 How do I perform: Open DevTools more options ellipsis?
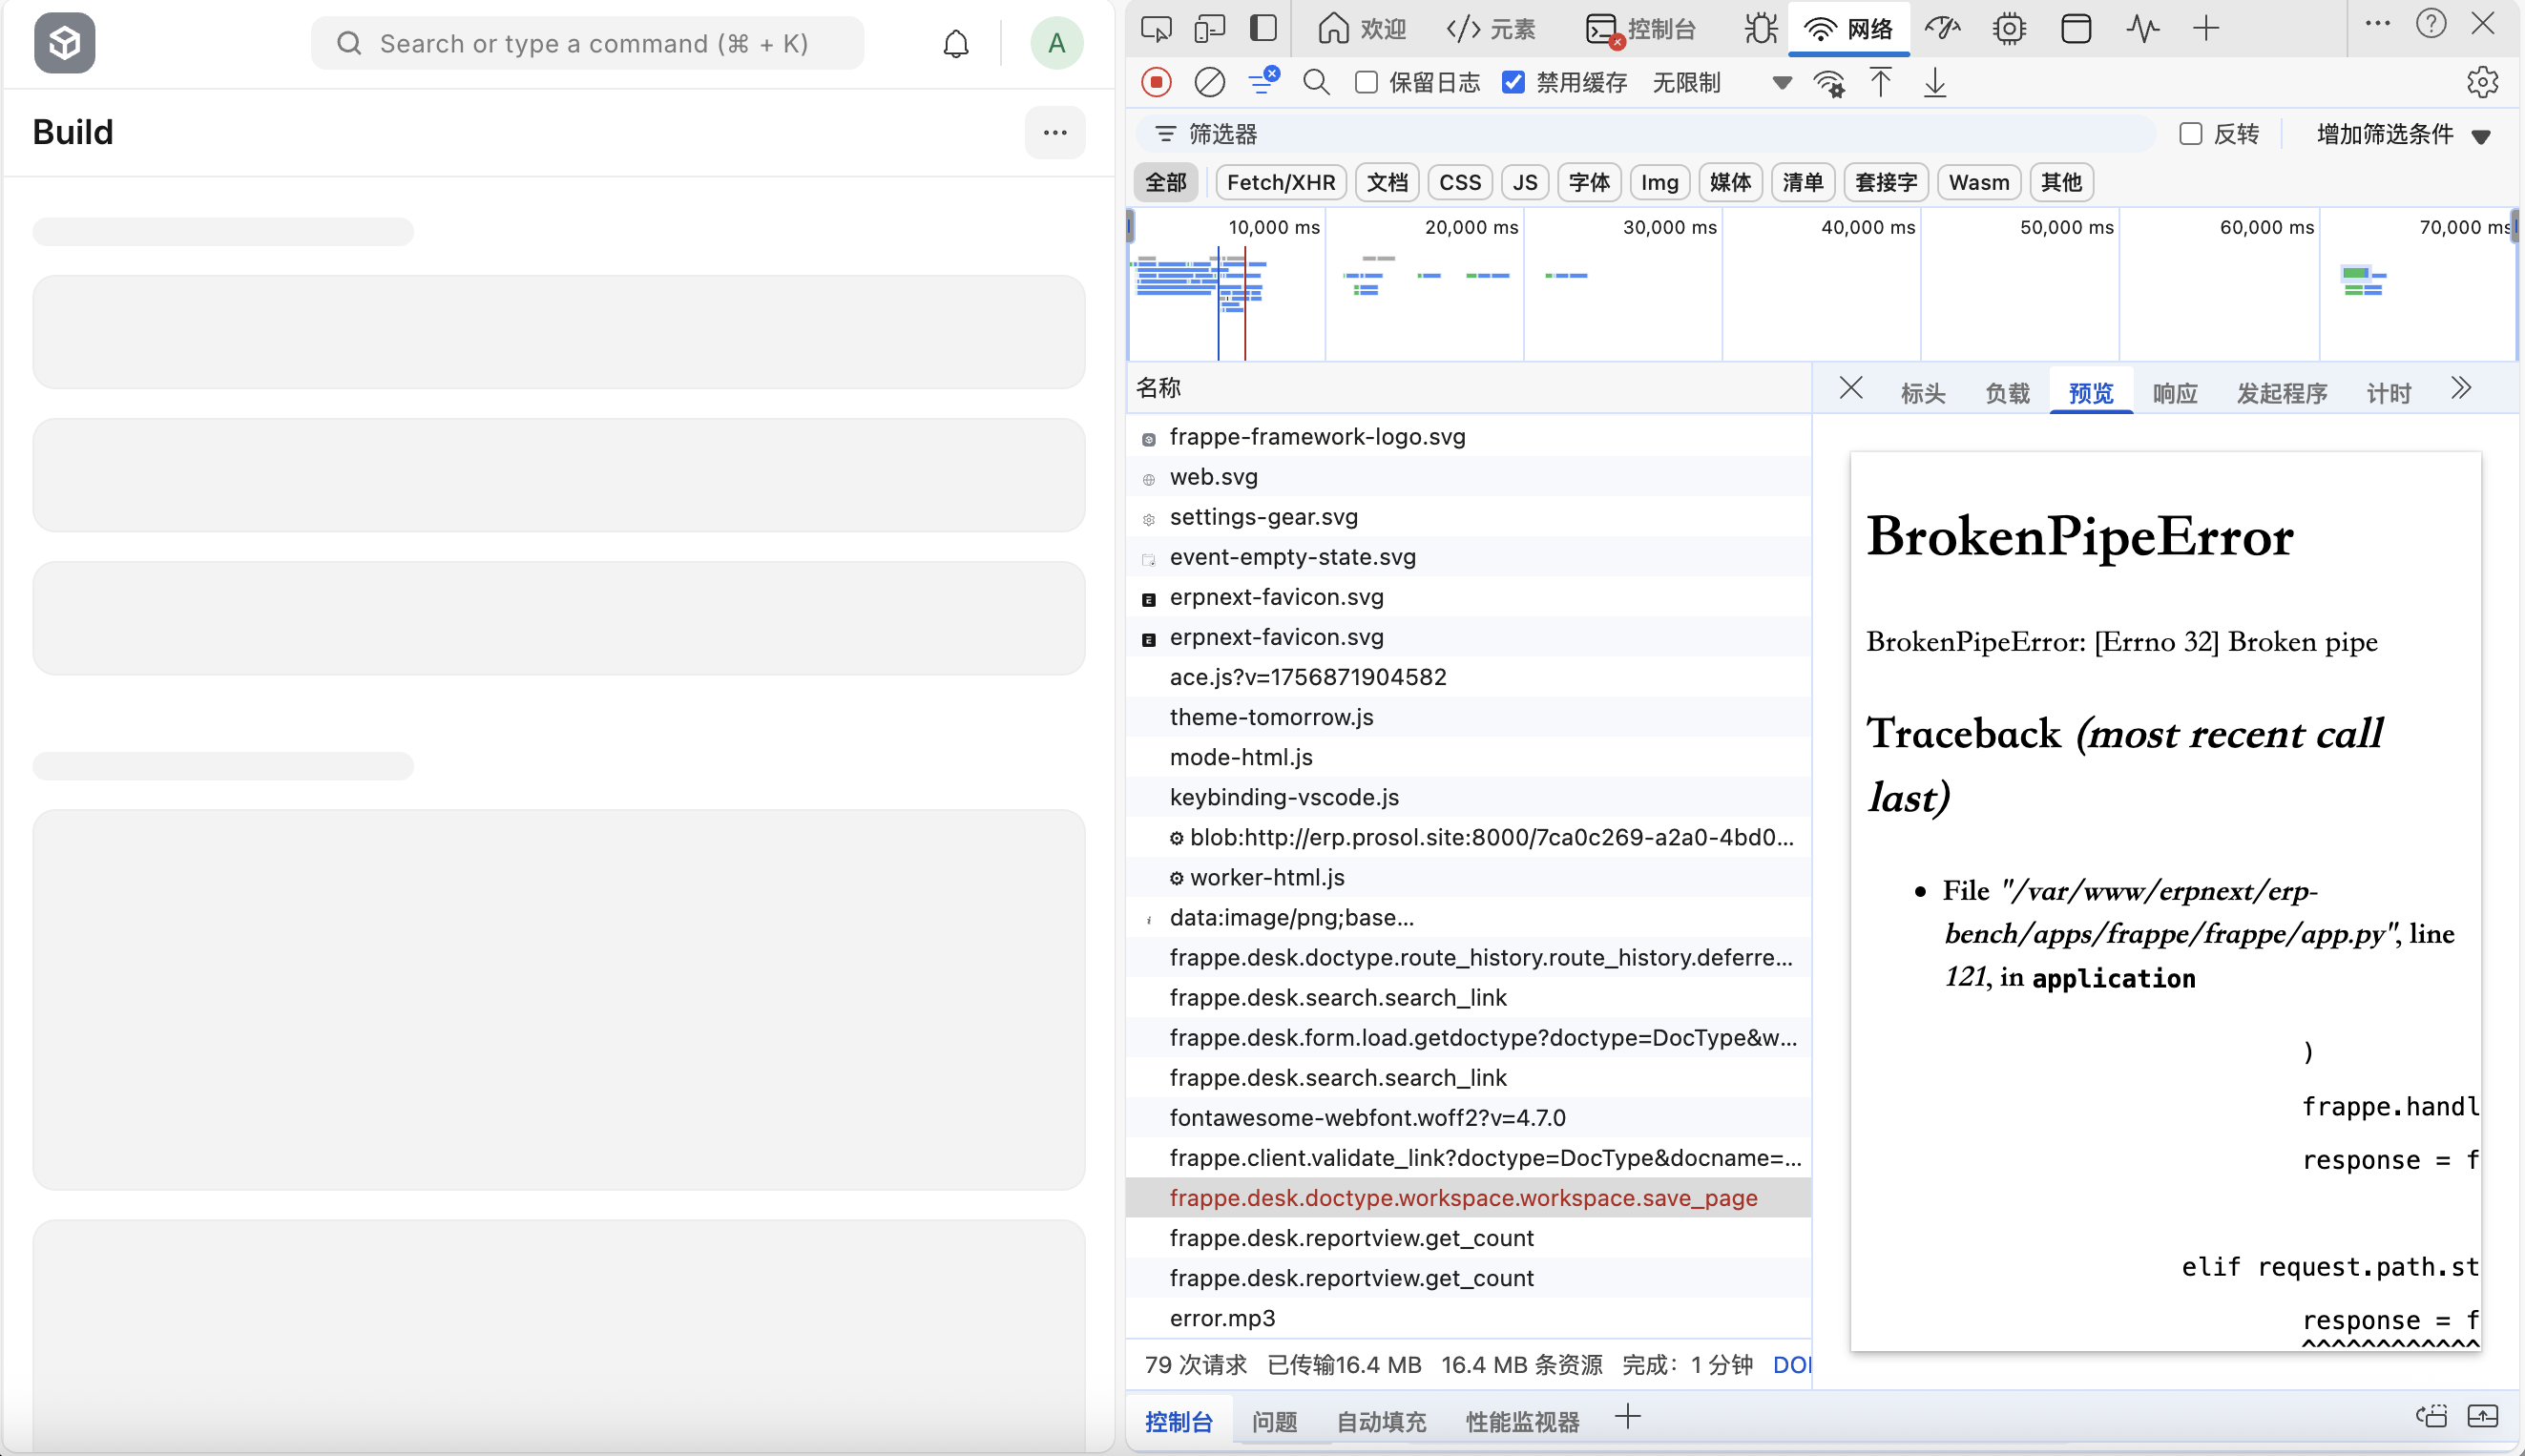(x=2378, y=23)
